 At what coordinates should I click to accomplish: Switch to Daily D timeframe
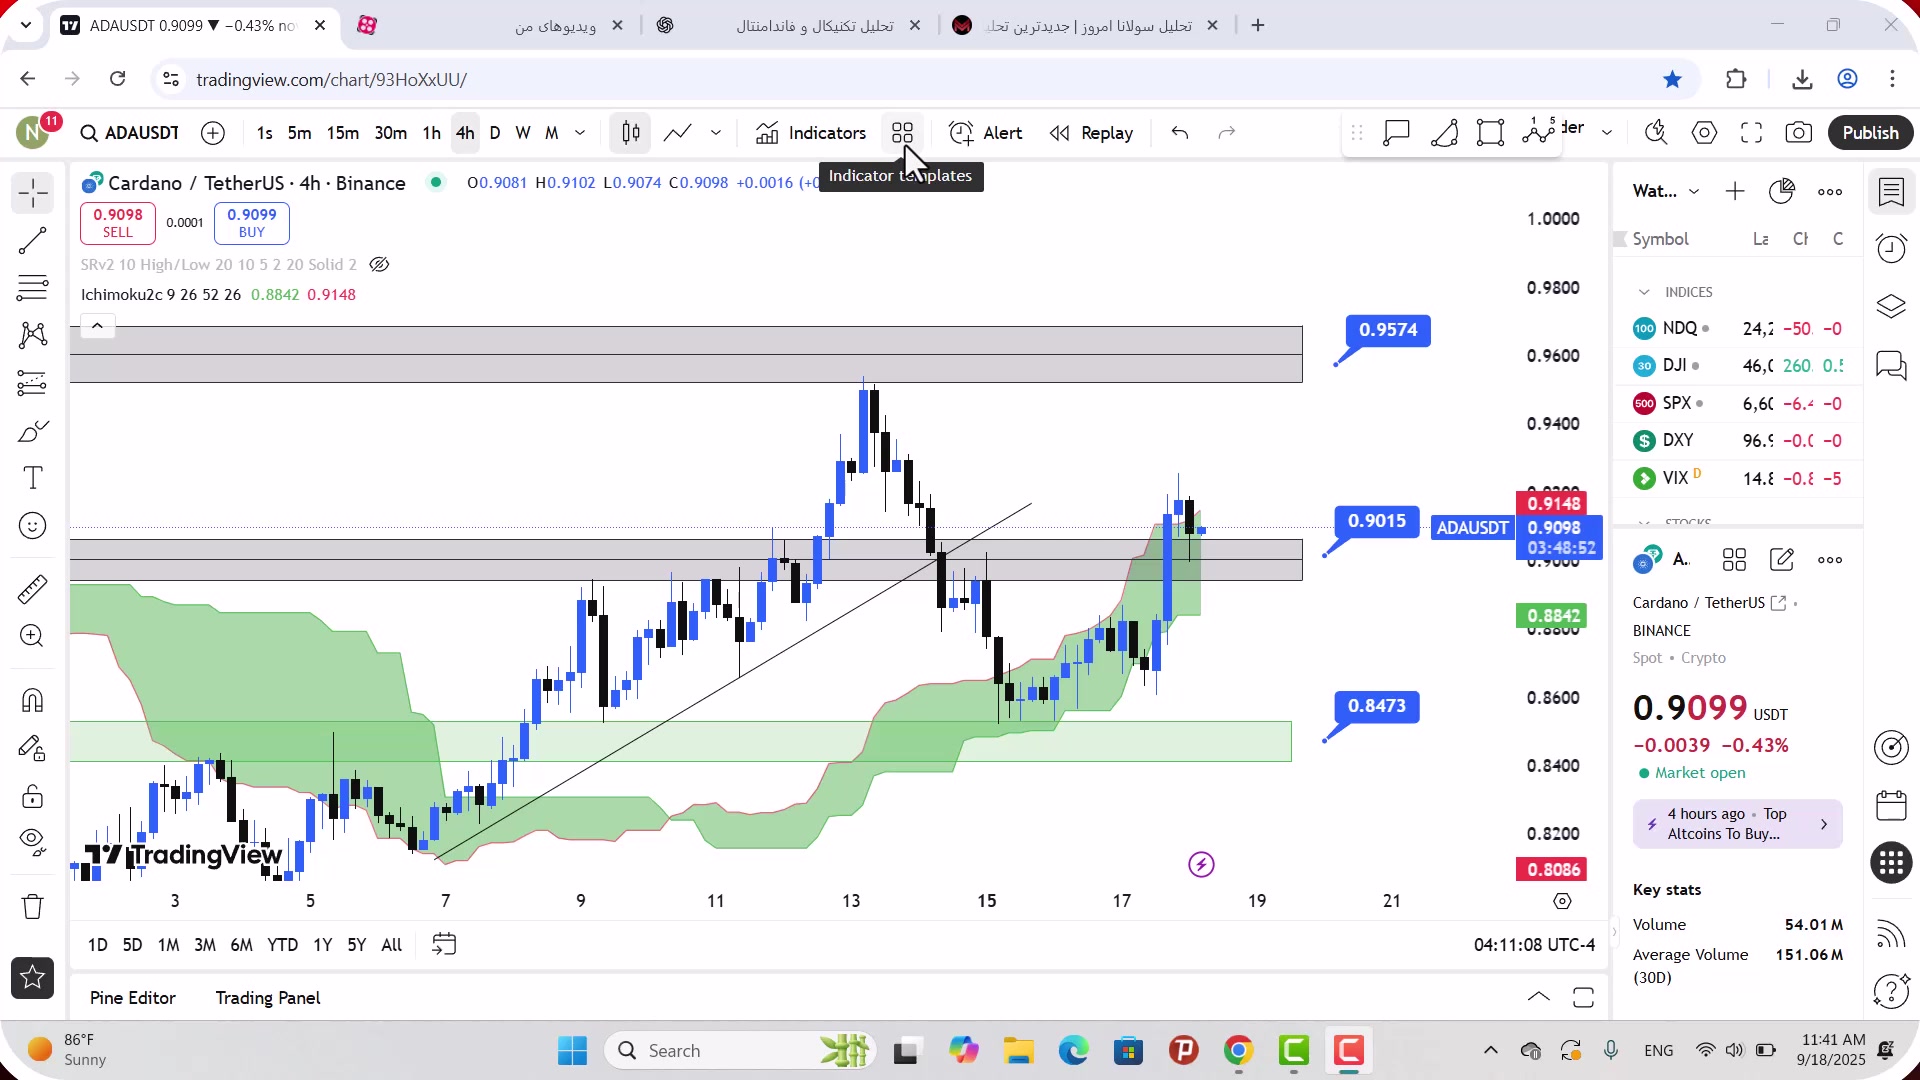pyautogui.click(x=495, y=133)
